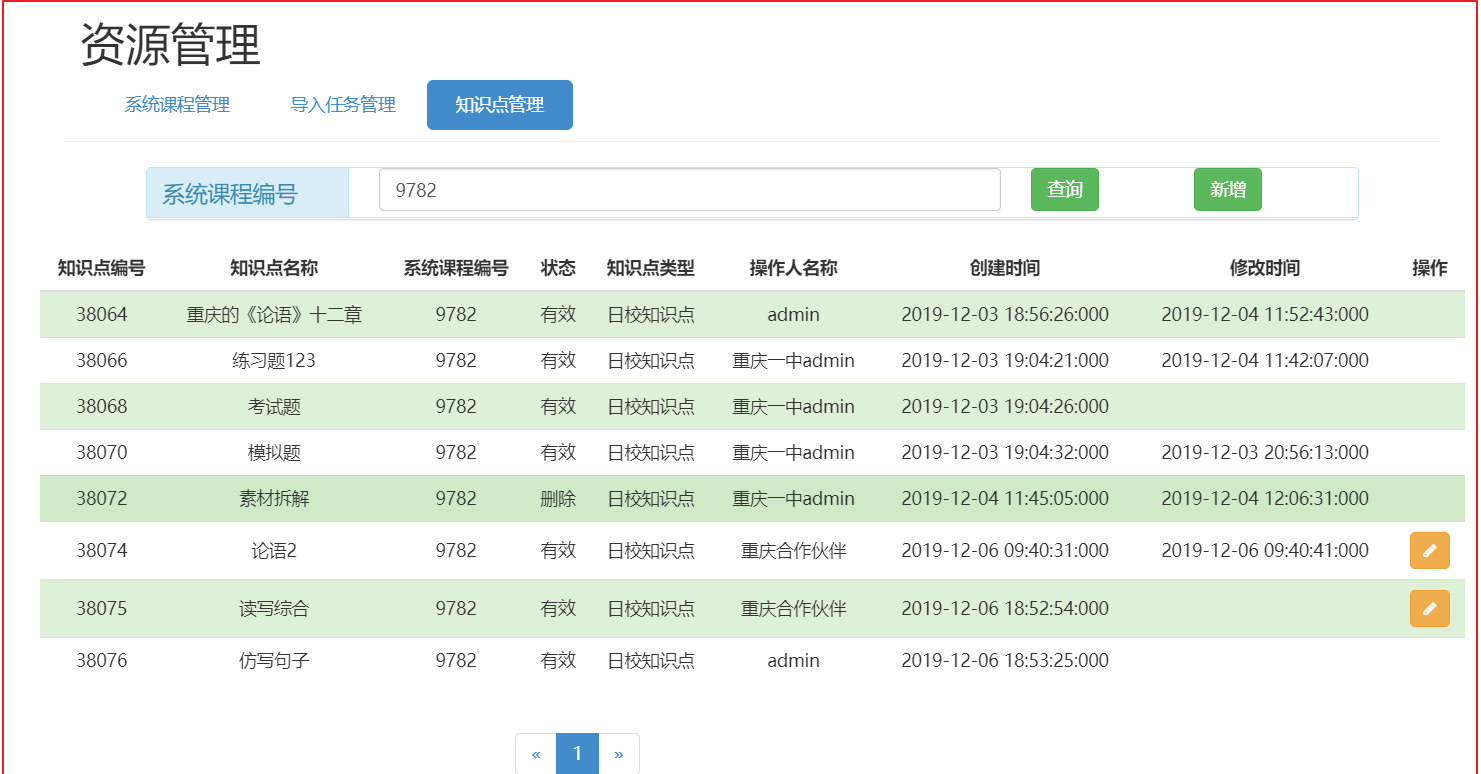Go to previous page with « arrow

[x=536, y=754]
